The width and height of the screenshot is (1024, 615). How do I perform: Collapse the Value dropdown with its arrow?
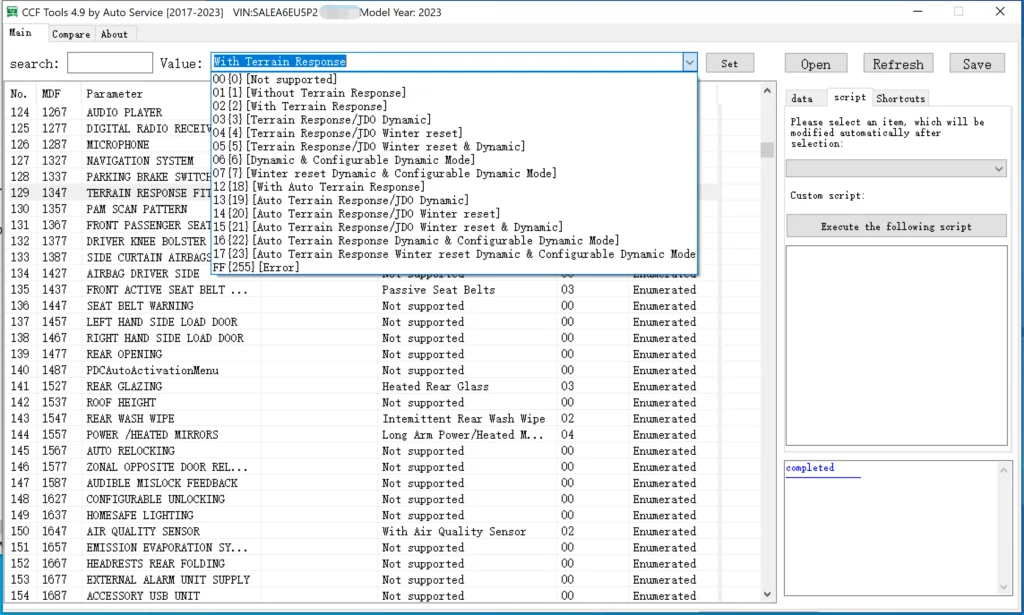(690, 62)
